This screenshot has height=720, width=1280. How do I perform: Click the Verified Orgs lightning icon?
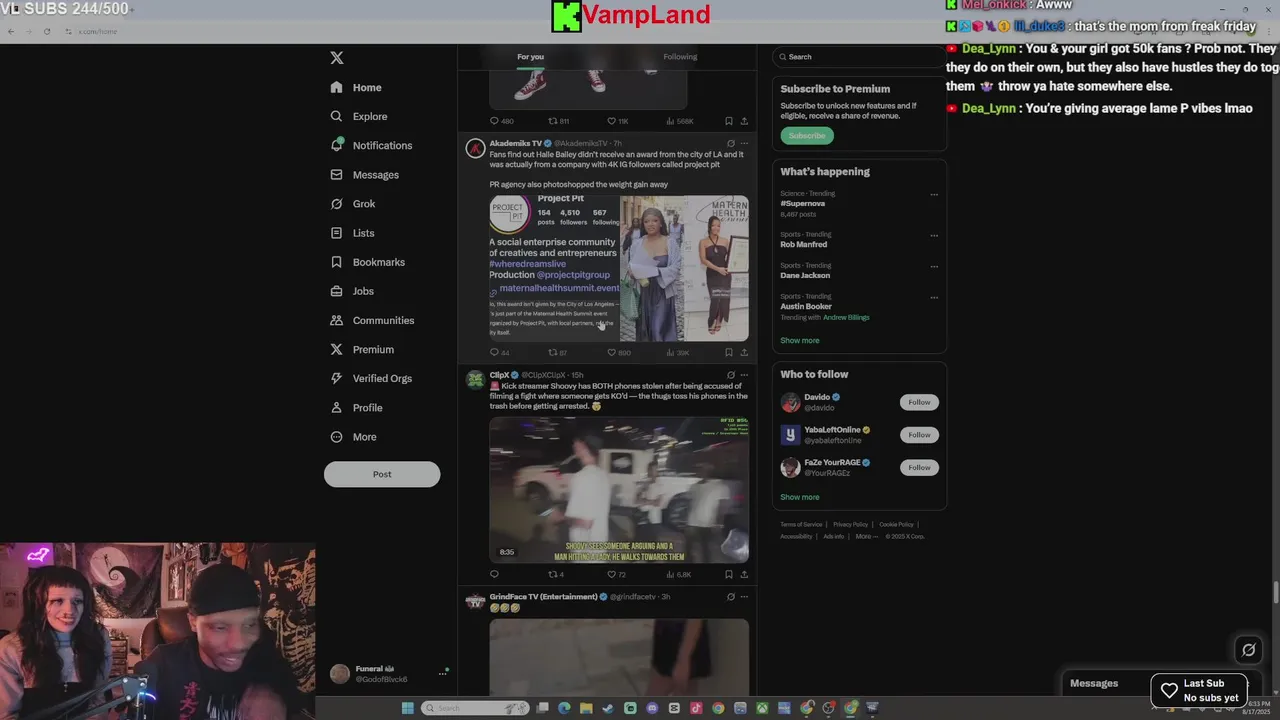[x=336, y=378]
